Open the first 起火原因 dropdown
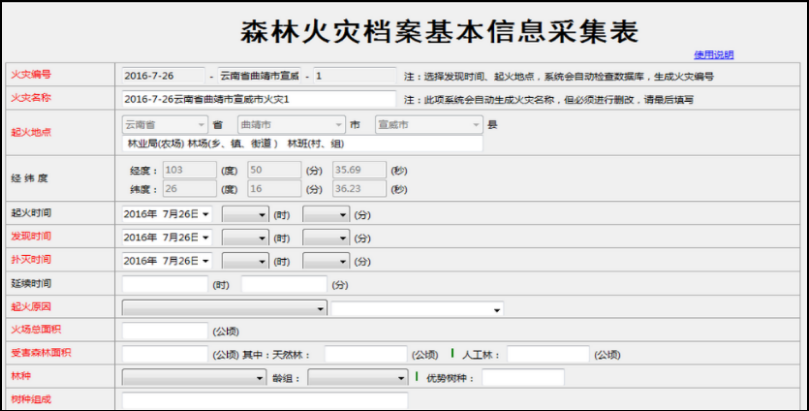The width and height of the screenshot is (809, 411). [x=224, y=308]
